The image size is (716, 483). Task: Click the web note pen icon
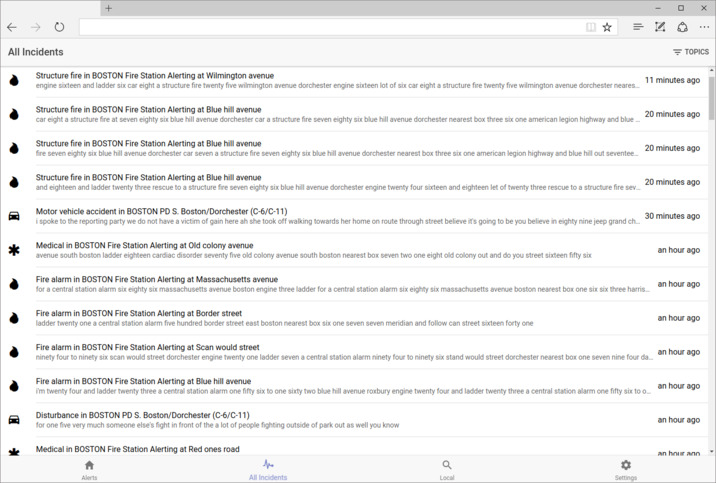660,27
